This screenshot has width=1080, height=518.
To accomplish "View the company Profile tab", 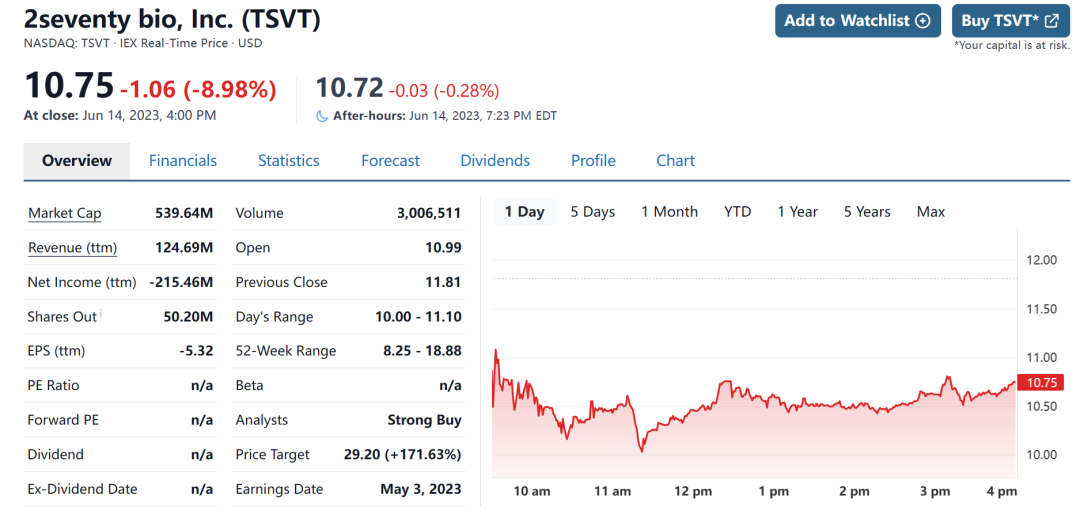I will (593, 161).
